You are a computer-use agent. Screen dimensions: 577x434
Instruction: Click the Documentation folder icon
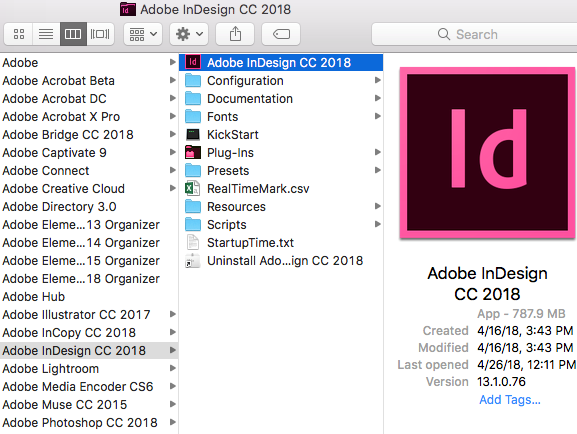[x=193, y=98]
